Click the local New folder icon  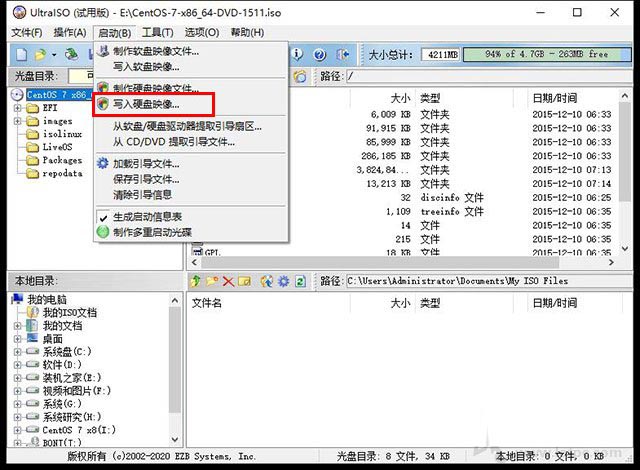point(211,281)
